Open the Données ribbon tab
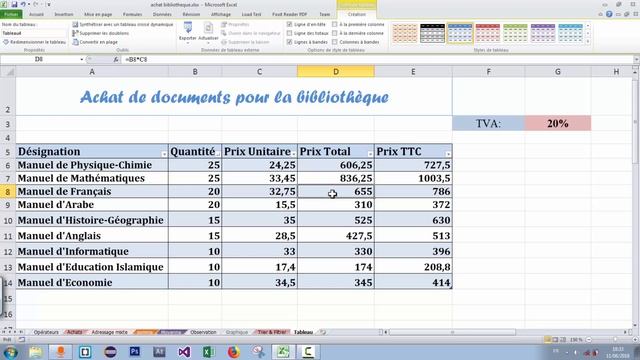Viewport: 640px width, 360px height. tap(162, 14)
